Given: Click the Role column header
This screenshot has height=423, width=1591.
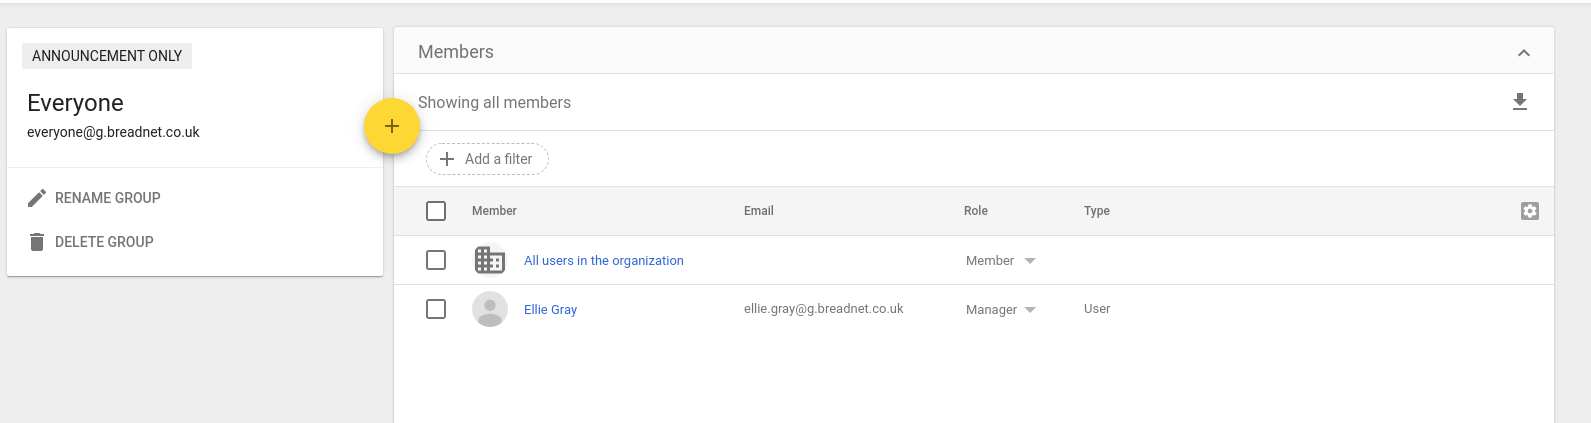Looking at the screenshot, I should (975, 211).
